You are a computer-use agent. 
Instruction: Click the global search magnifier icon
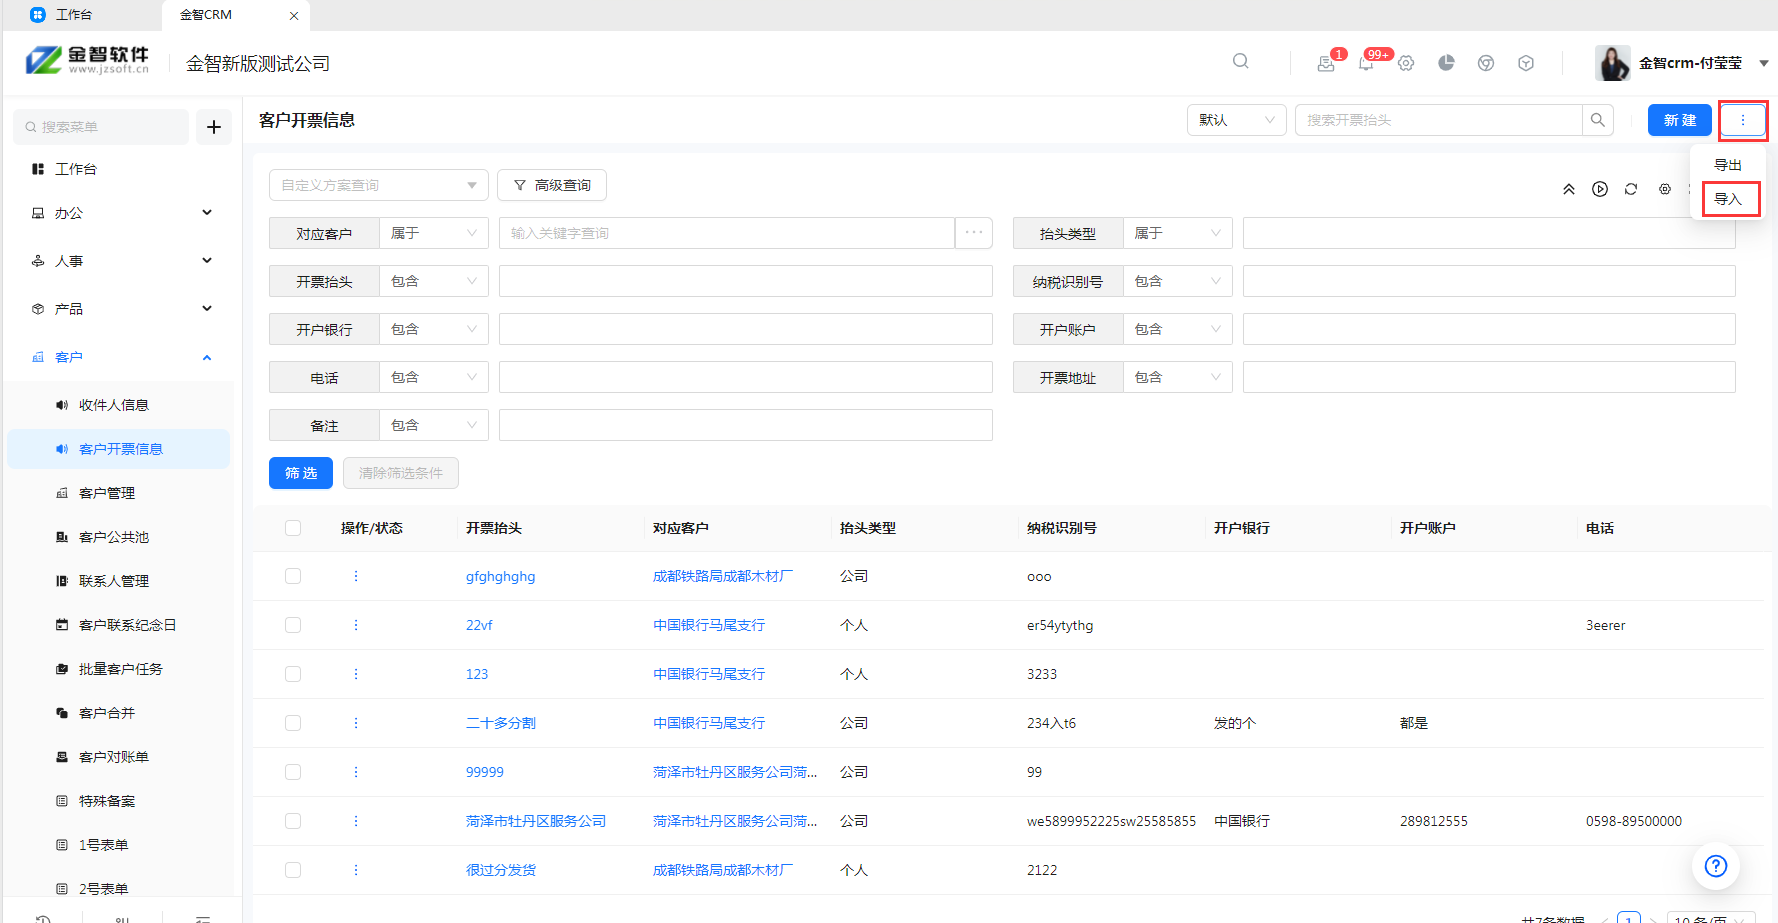click(1240, 61)
